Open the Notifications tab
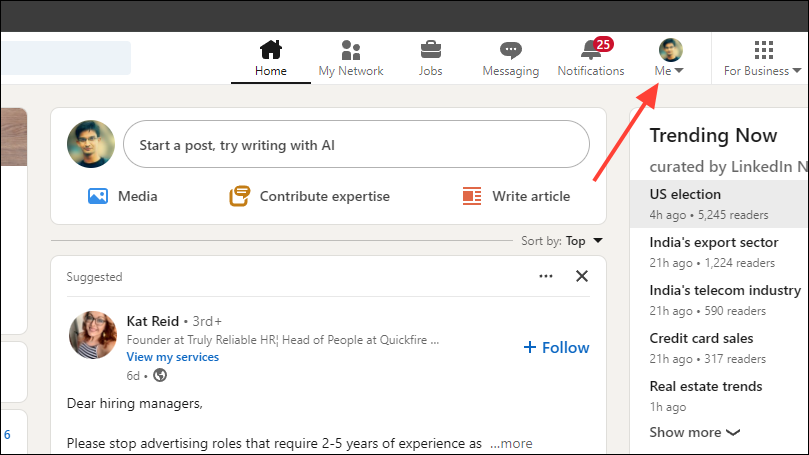The width and height of the screenshot is (809, 455). [591, 58]
